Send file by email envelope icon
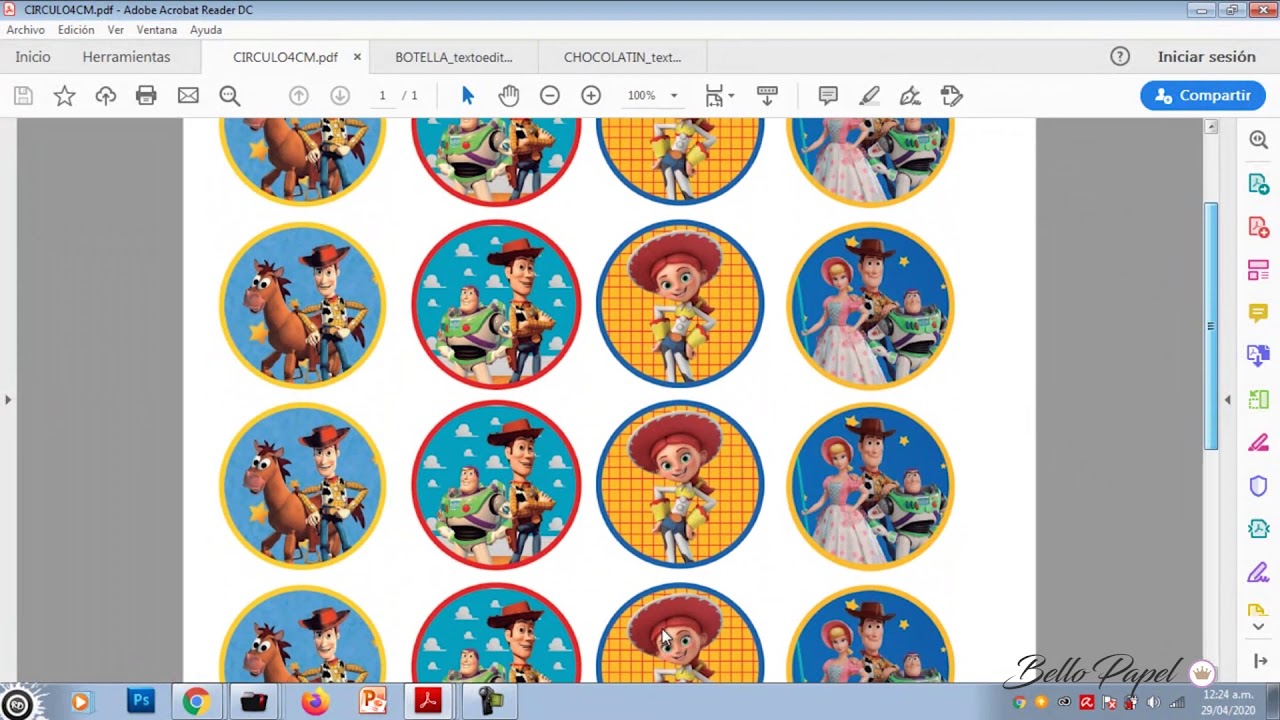 point(188,96)
